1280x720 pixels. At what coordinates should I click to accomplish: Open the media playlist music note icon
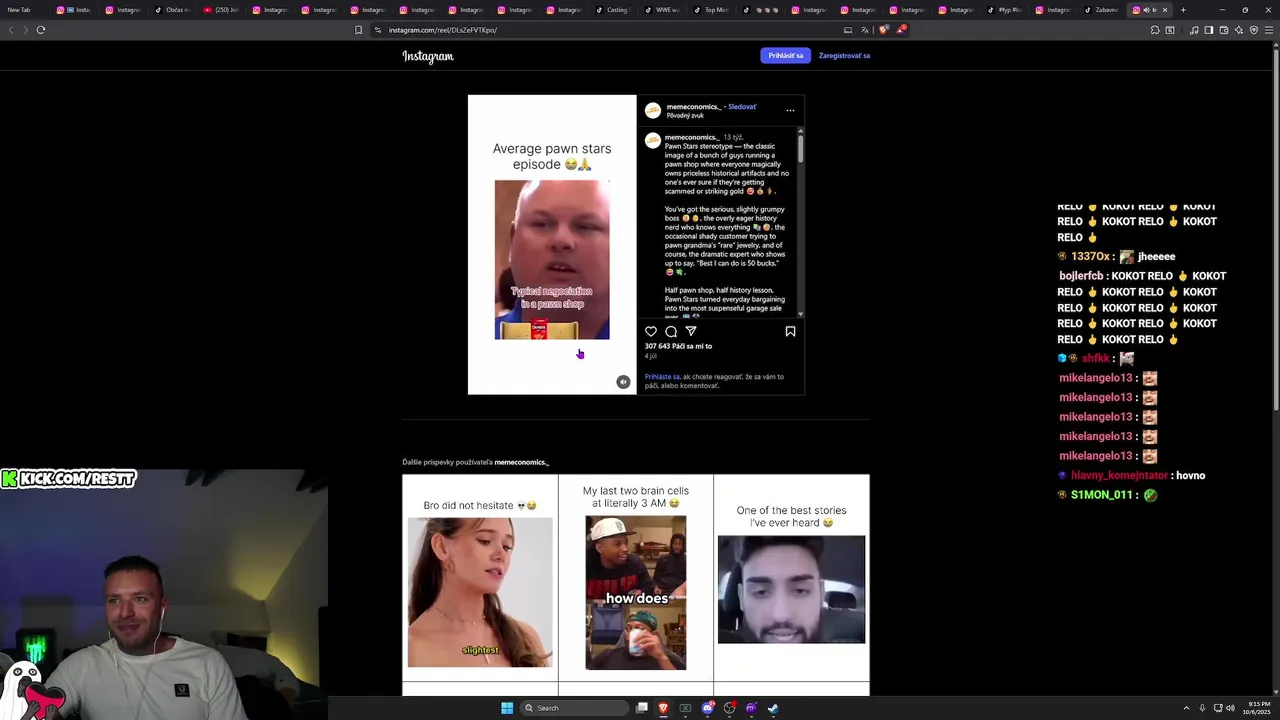click(x=1194, y=30)
